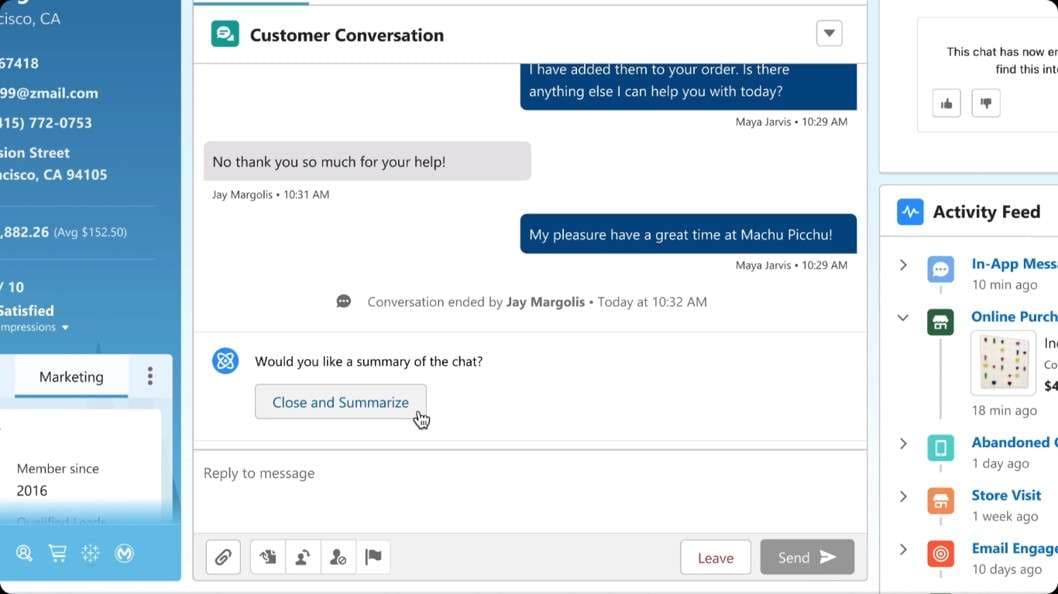Select the raise flag icon
The width and height of the screenshot is (1058, 594).
point(373,556)
